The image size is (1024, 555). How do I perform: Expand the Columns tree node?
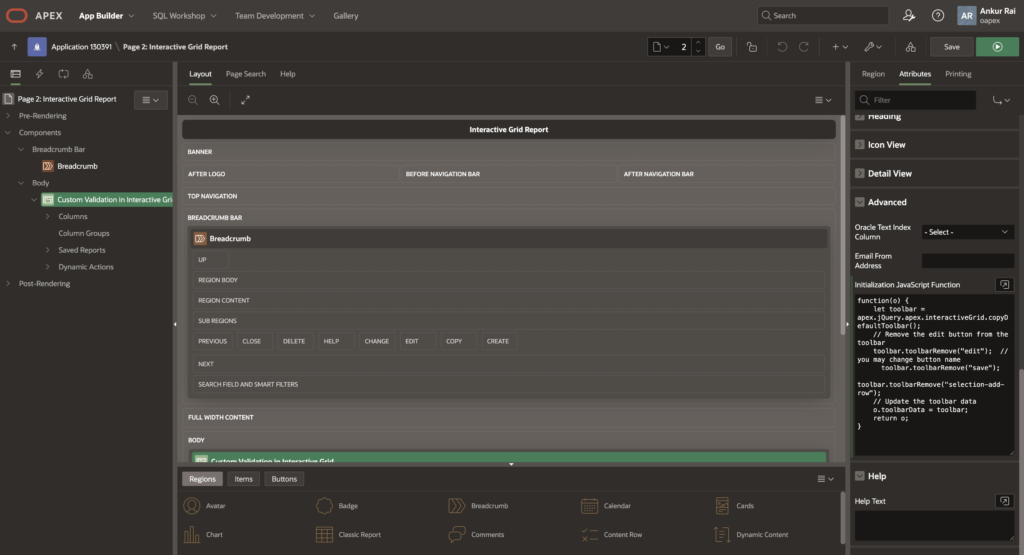[x=47, y=217]
